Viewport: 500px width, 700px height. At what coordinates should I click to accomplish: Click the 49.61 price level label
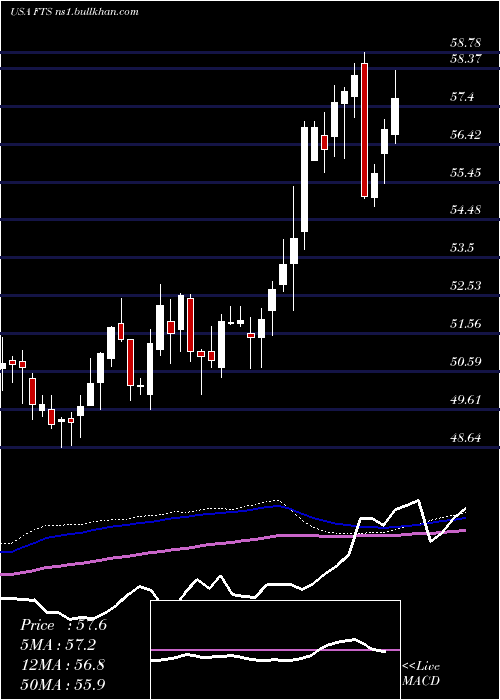point(466,399)
